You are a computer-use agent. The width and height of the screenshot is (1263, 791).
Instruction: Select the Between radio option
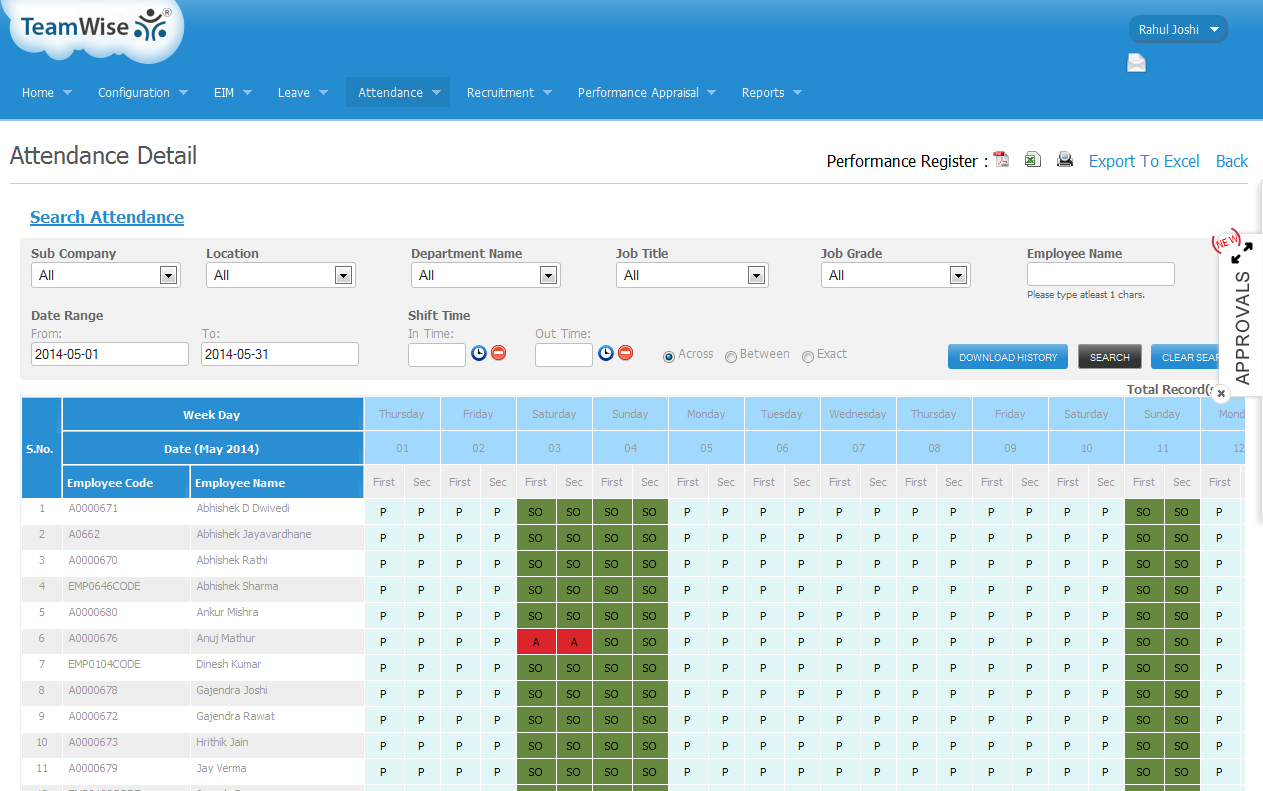pyautogui.click(x=731, y=356)
